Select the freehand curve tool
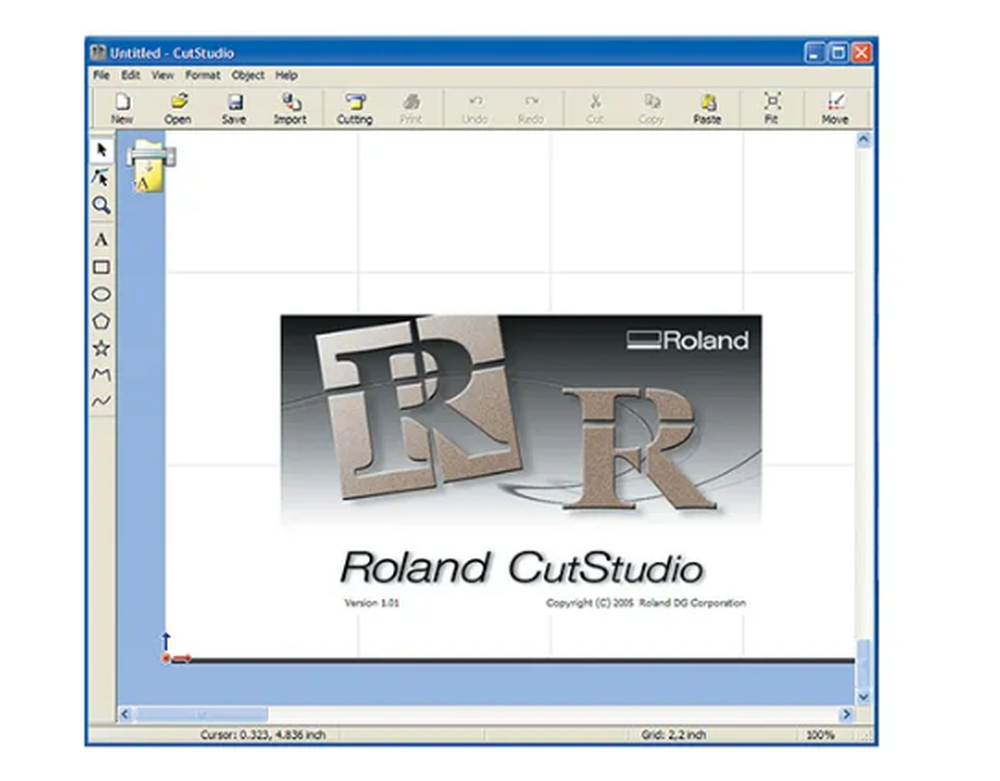Image resolution: width=1000 pixels, height=781 pixels. (102, 401)
